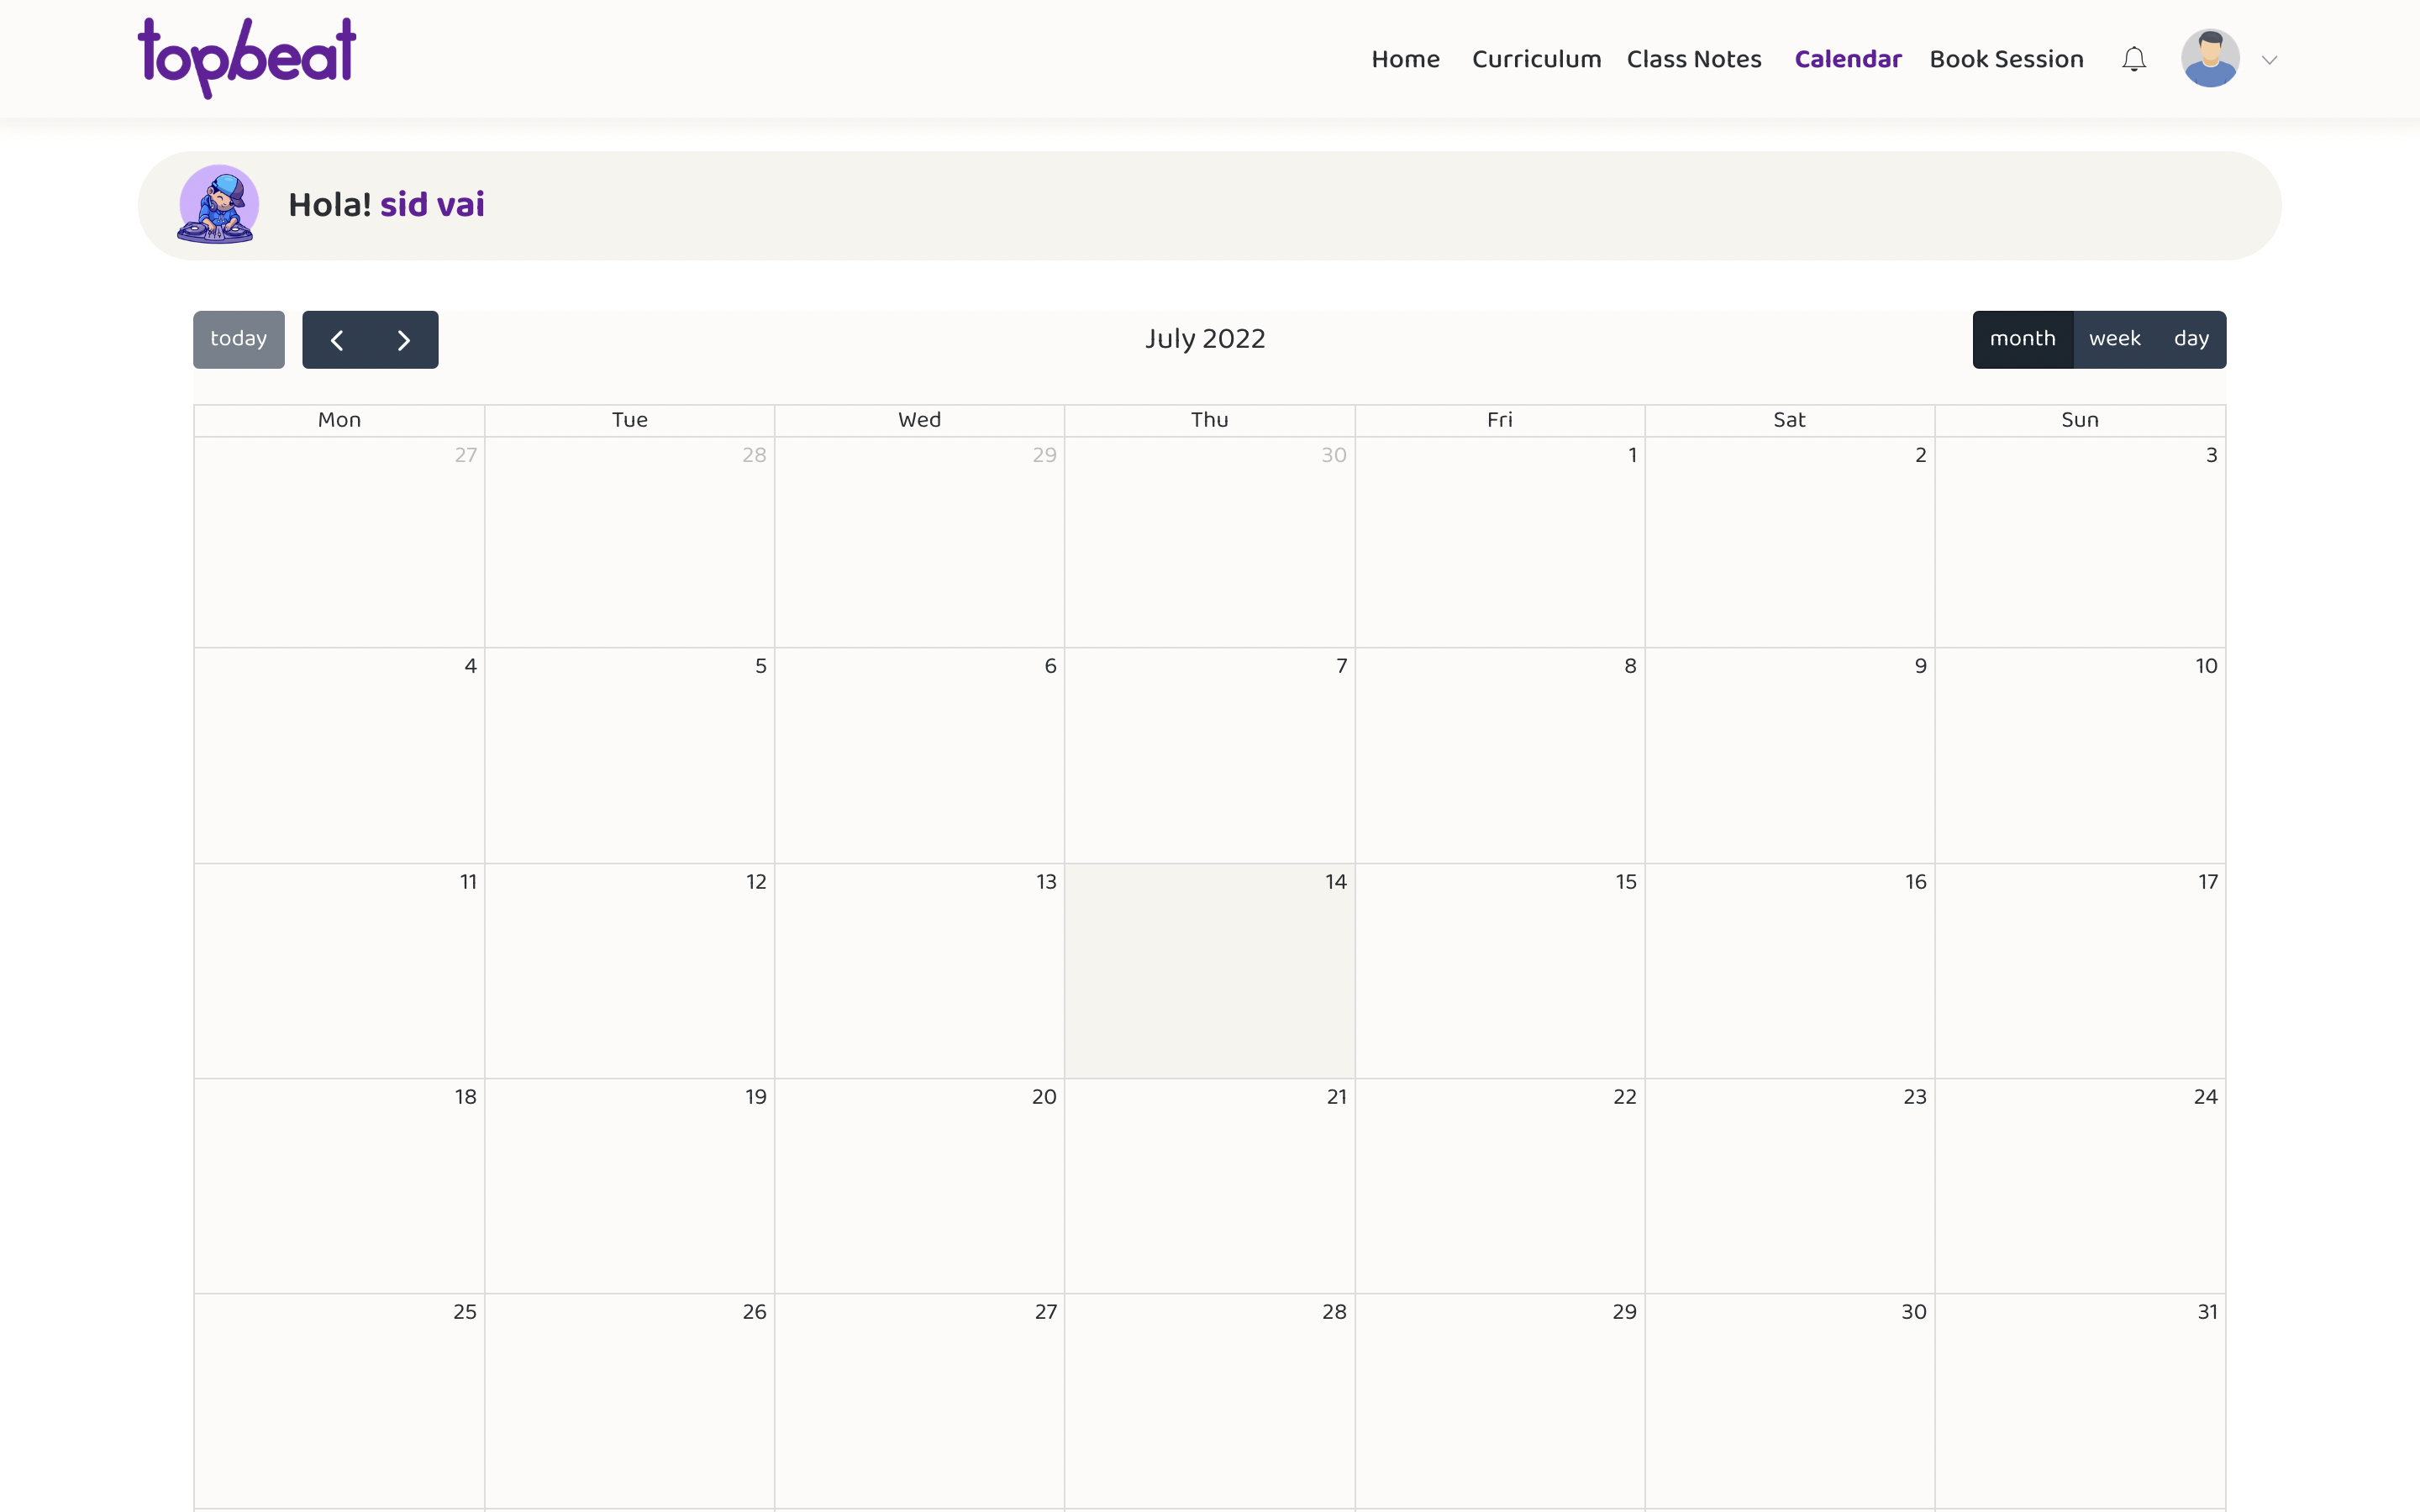Select highlighted July 14 date
The image size is (2420, 1512).
pos(1336,882)
